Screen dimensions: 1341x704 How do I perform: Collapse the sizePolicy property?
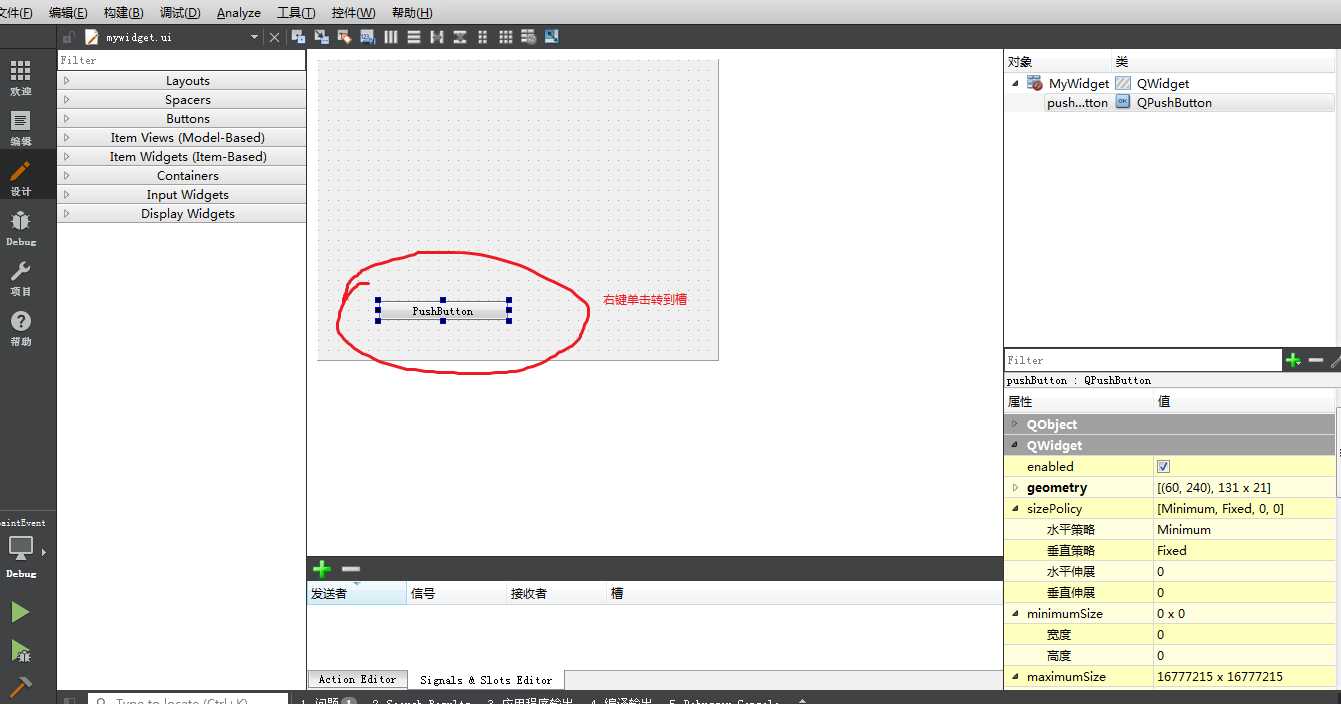(1015, 509)
